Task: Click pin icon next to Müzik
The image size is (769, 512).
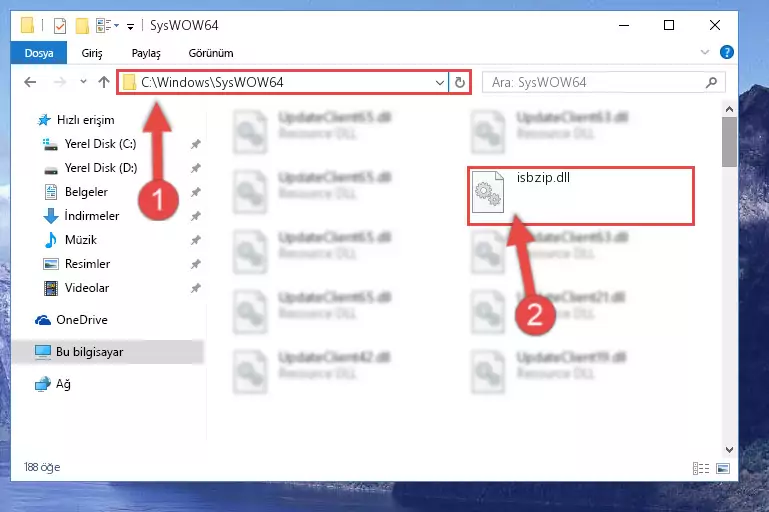Action: [196, 240]
